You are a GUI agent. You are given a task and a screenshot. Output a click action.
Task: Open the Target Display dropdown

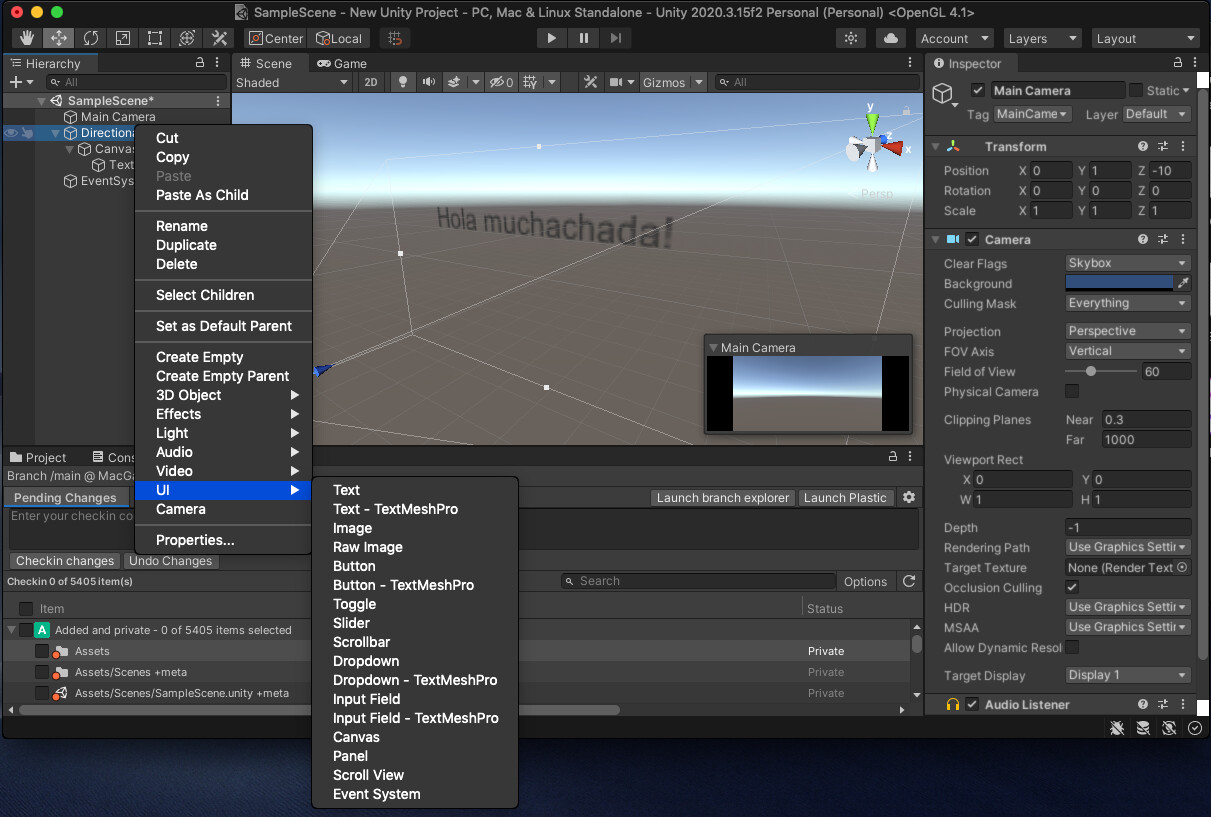tap(1128, 675)
